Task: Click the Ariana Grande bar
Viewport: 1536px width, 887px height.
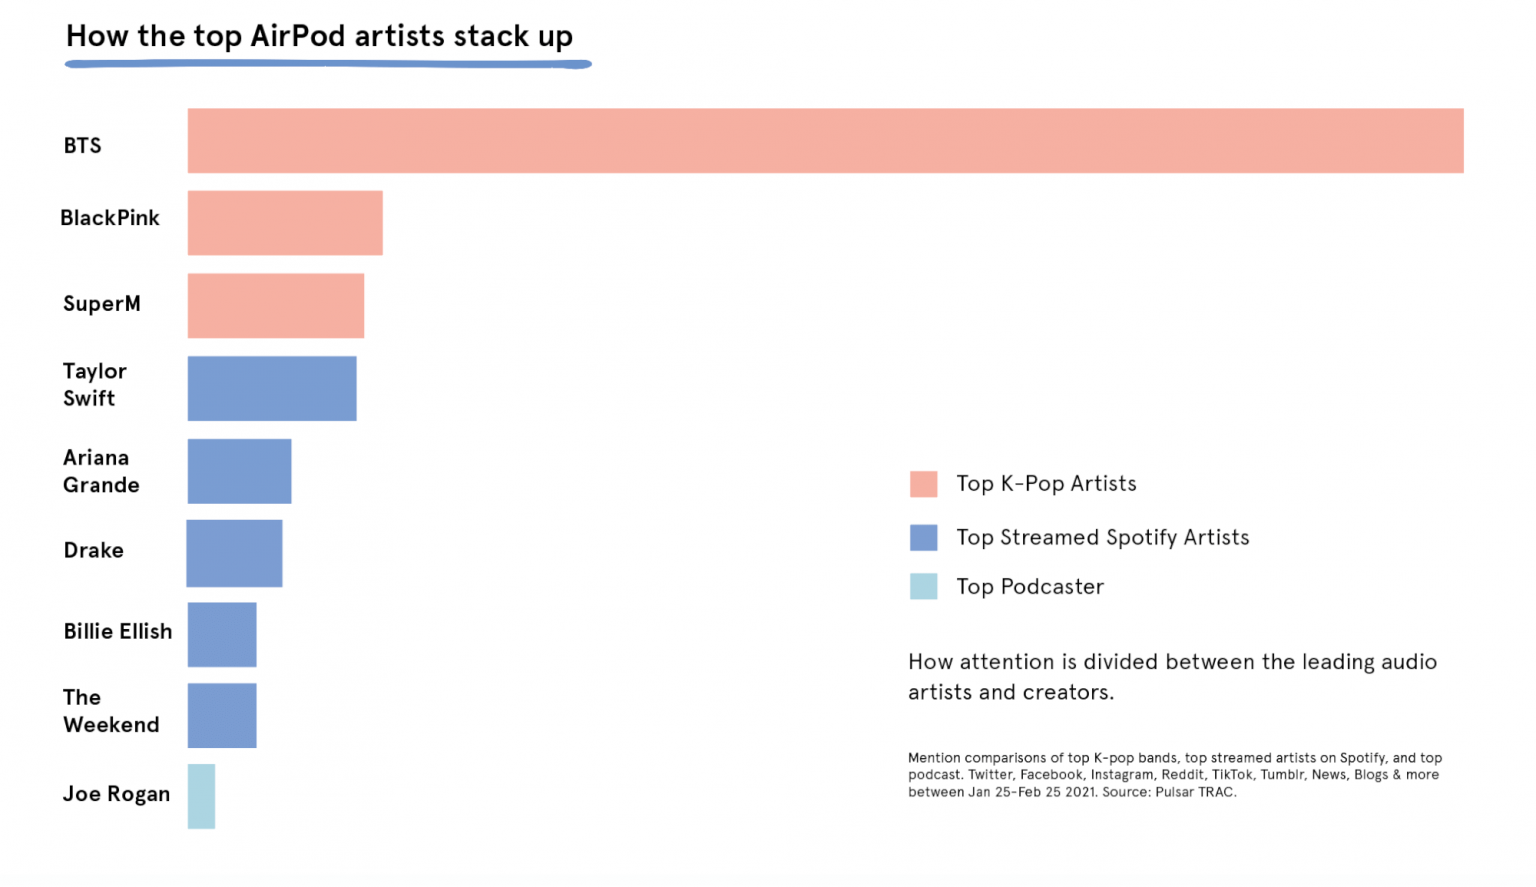Action: tap(240, 471)
